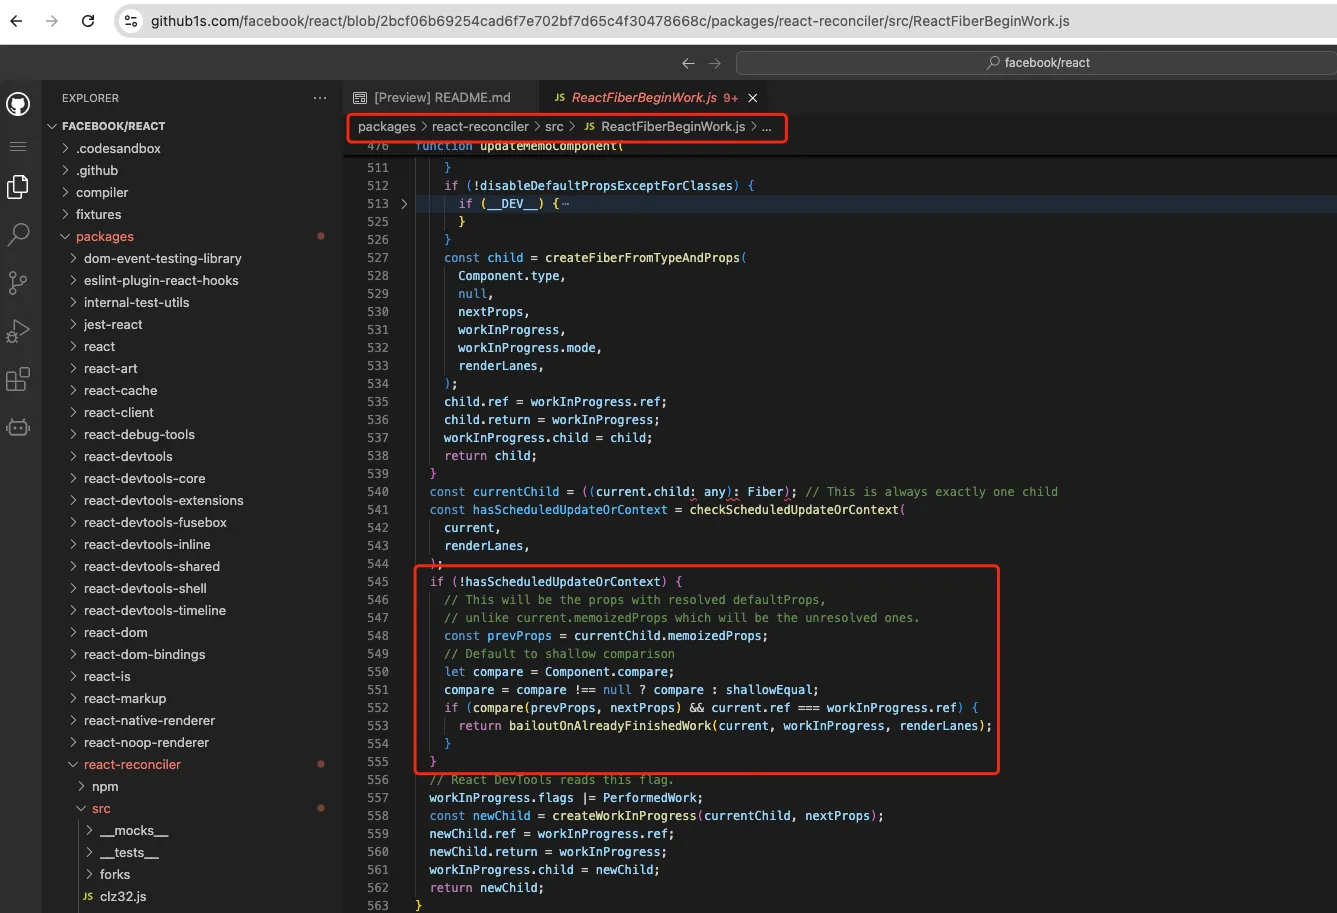Expand the jest-react folder

click(x=192, y=324)
